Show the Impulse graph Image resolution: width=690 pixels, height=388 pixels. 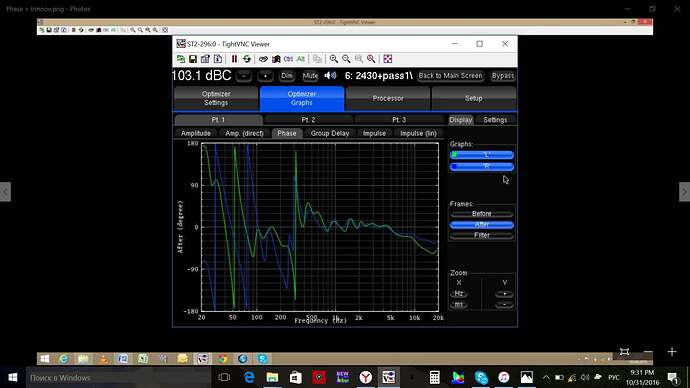click(374, 133)
